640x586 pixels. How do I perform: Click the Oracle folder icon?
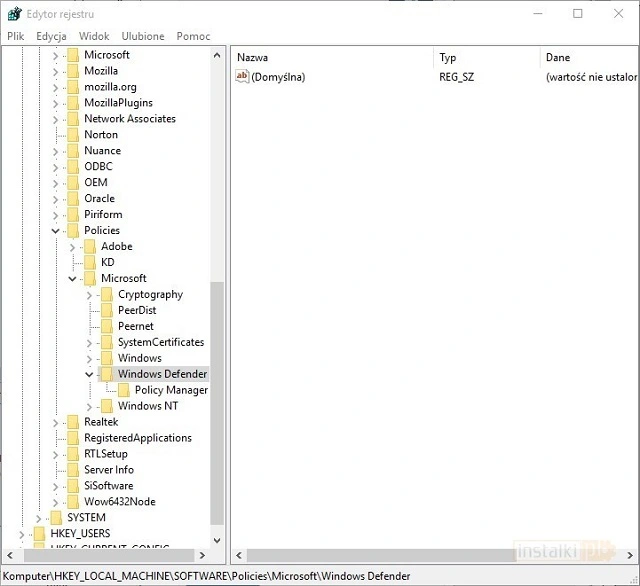coord(73,198)
